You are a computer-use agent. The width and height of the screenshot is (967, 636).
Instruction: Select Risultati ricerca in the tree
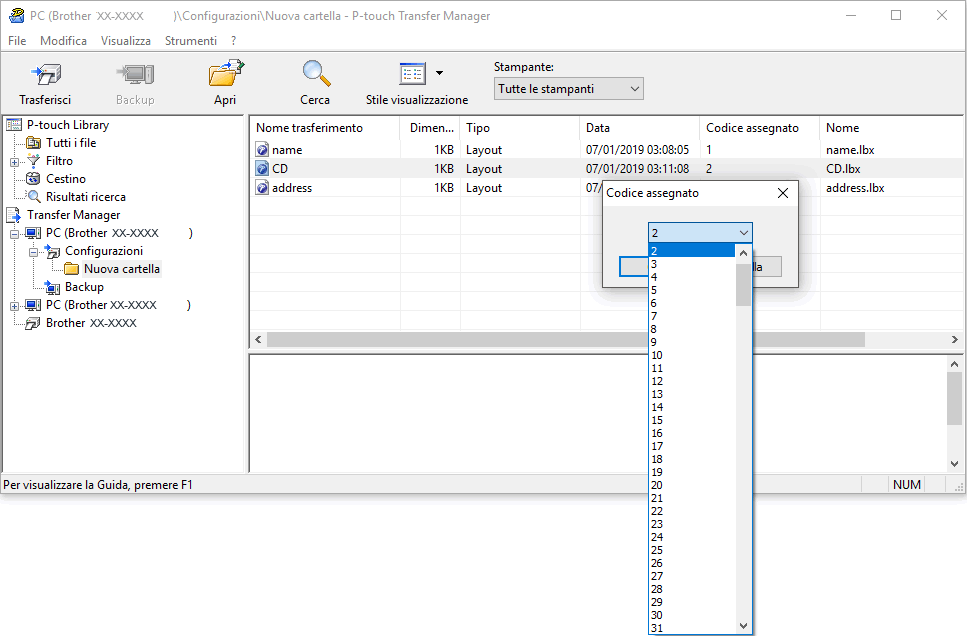86,197
